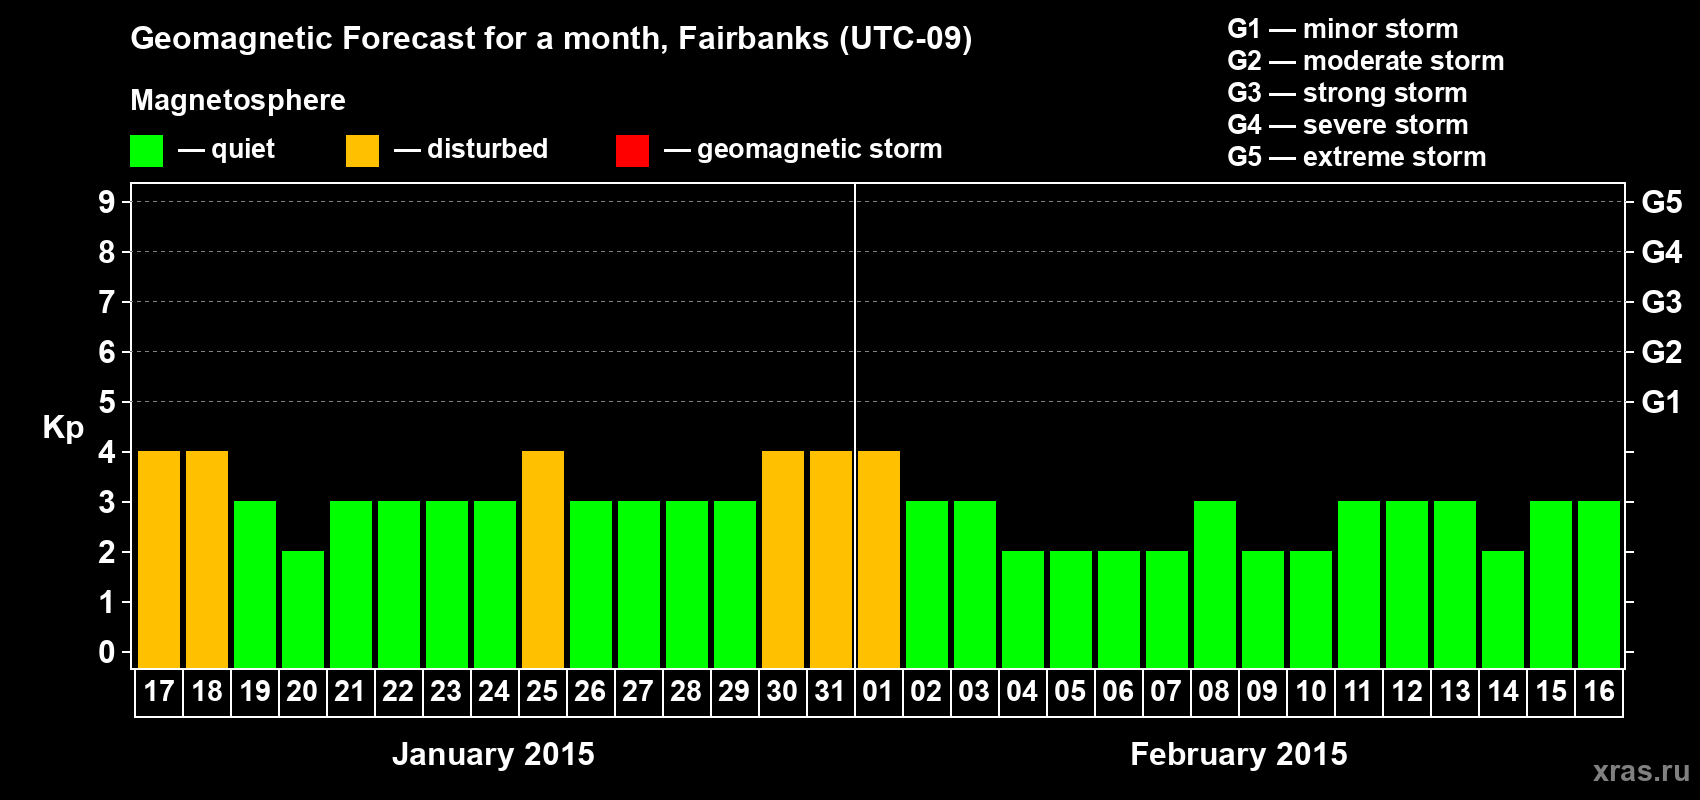The height and width of the screenshot is (800, 1700).
Task: Click the Kp value 9 axis label
Action: pyautogui.click(x=107, y=202)
